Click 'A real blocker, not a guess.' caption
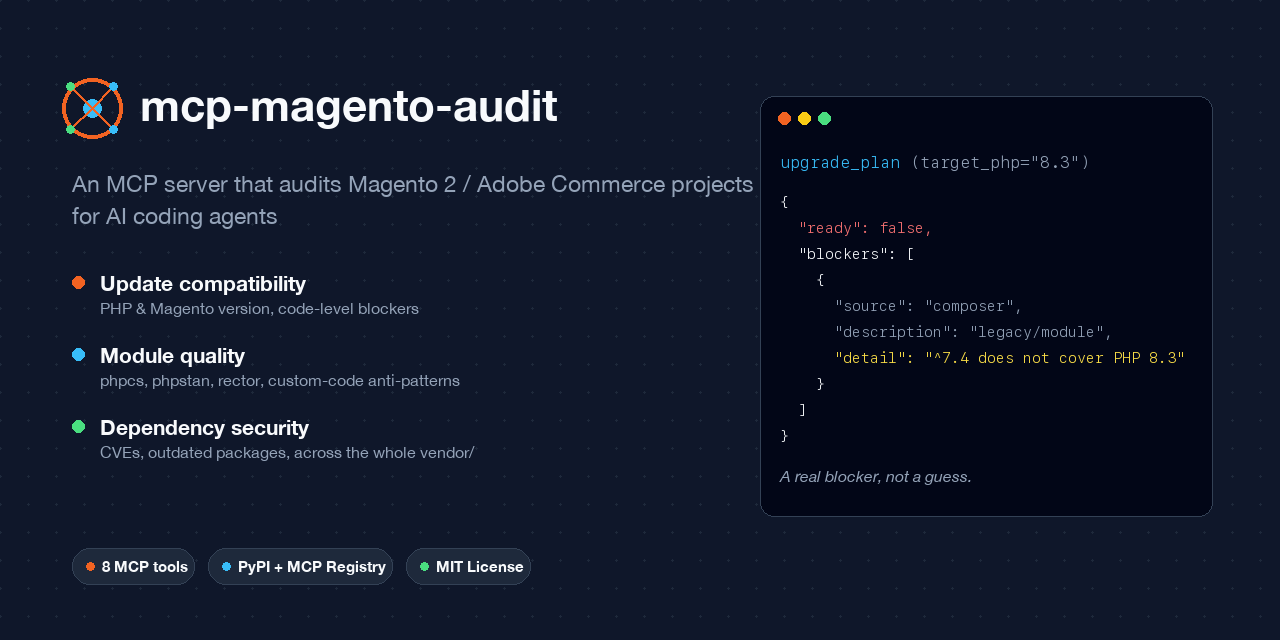 (x=876, y=477)
